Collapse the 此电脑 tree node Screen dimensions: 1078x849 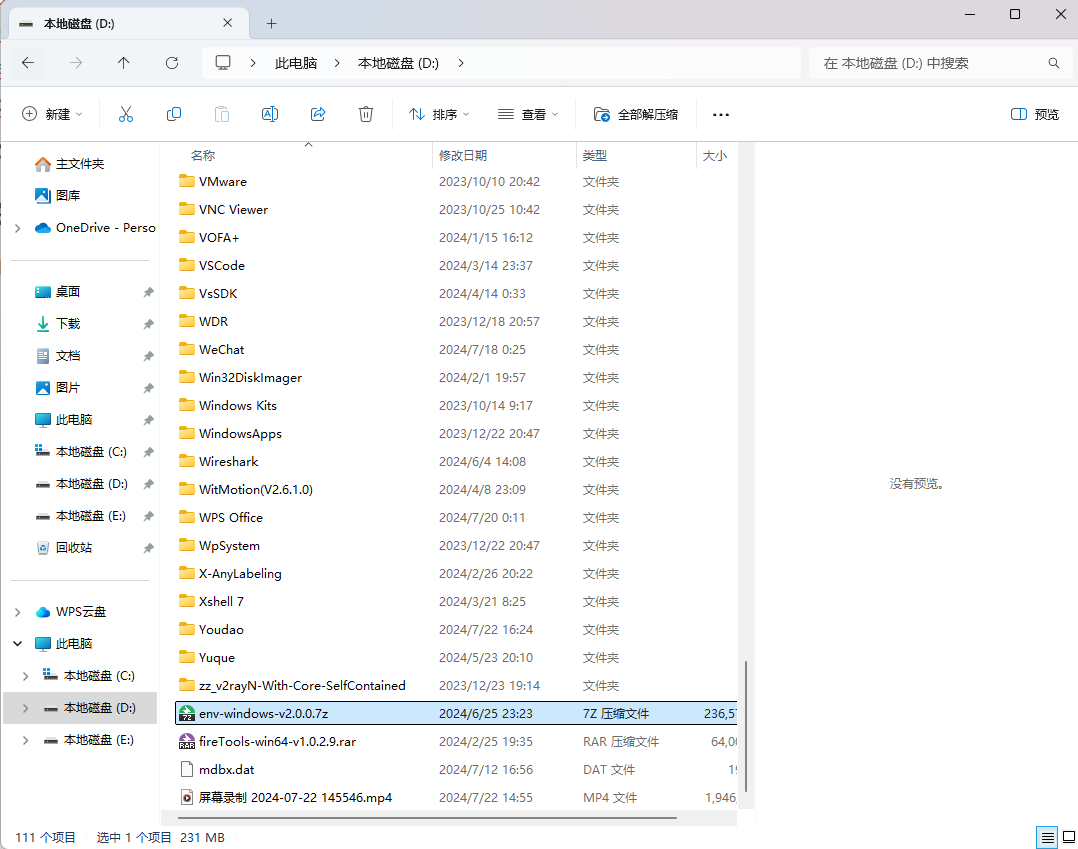pos(18,644)
